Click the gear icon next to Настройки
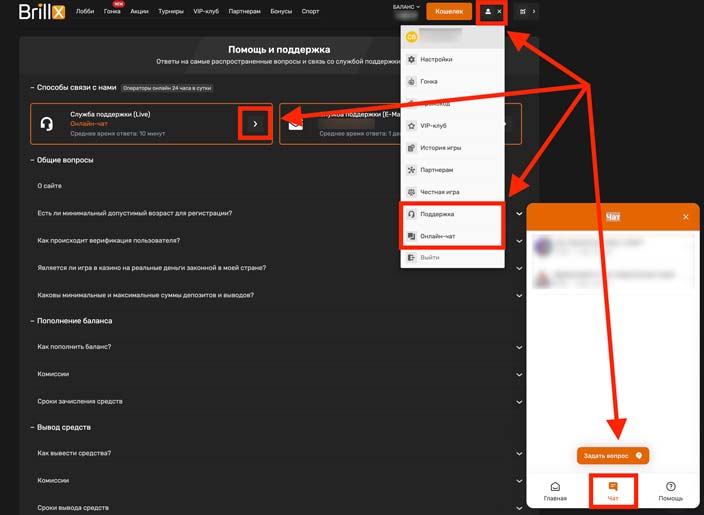The width and height of the screenshot is (704, 515). pyautogui.click(x=411, y=60)
